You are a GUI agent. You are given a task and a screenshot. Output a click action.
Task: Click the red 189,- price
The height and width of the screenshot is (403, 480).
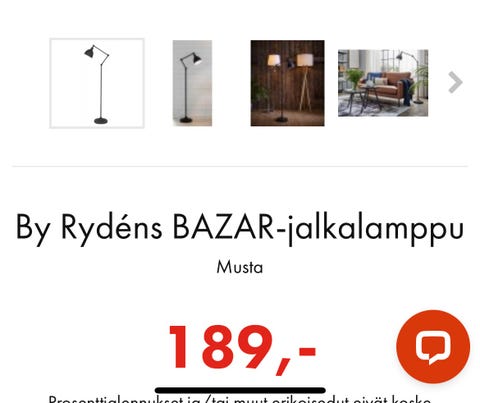[242, 349]
